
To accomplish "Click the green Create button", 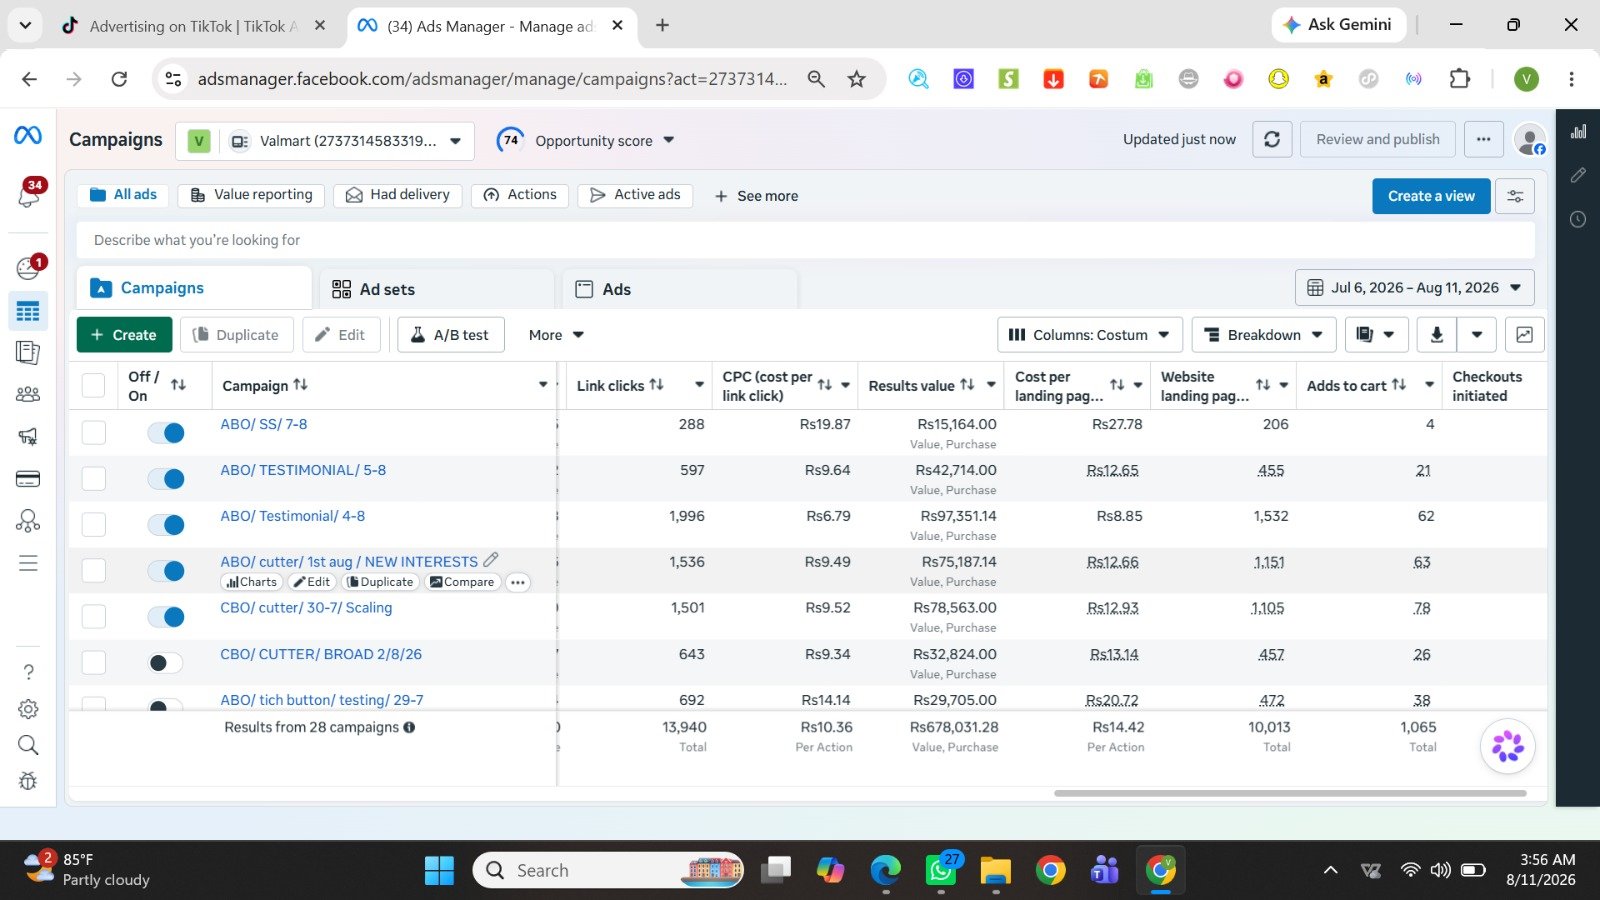I will point(124,335).
